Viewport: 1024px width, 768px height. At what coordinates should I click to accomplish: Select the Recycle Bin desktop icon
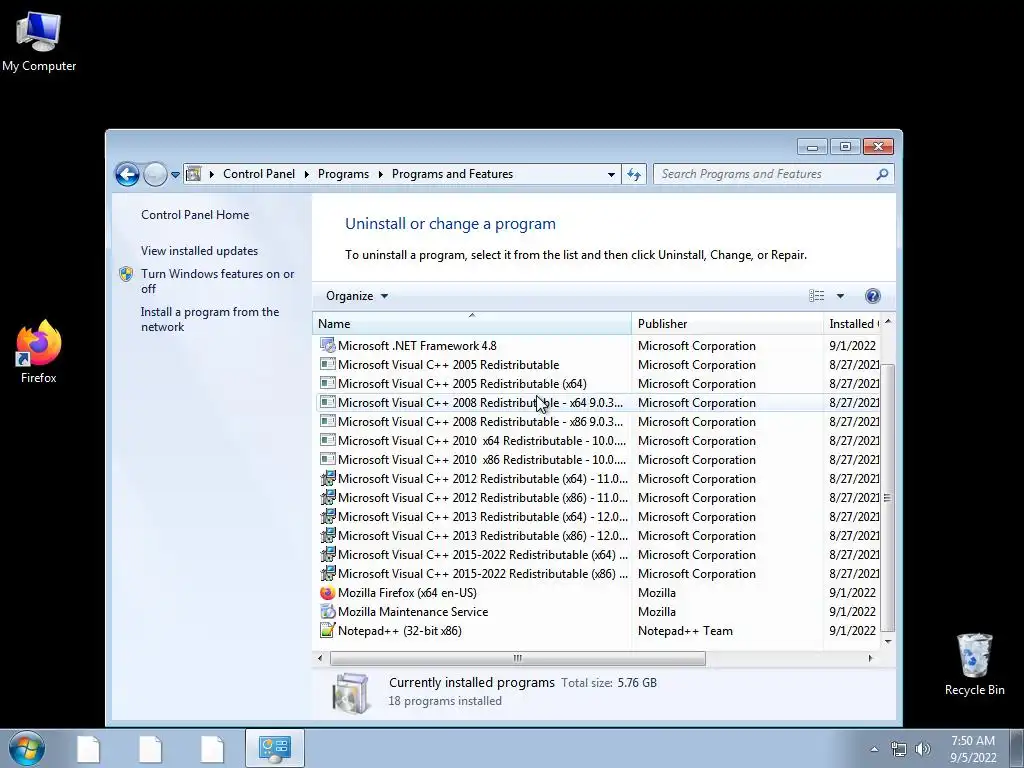pos(974,664)
